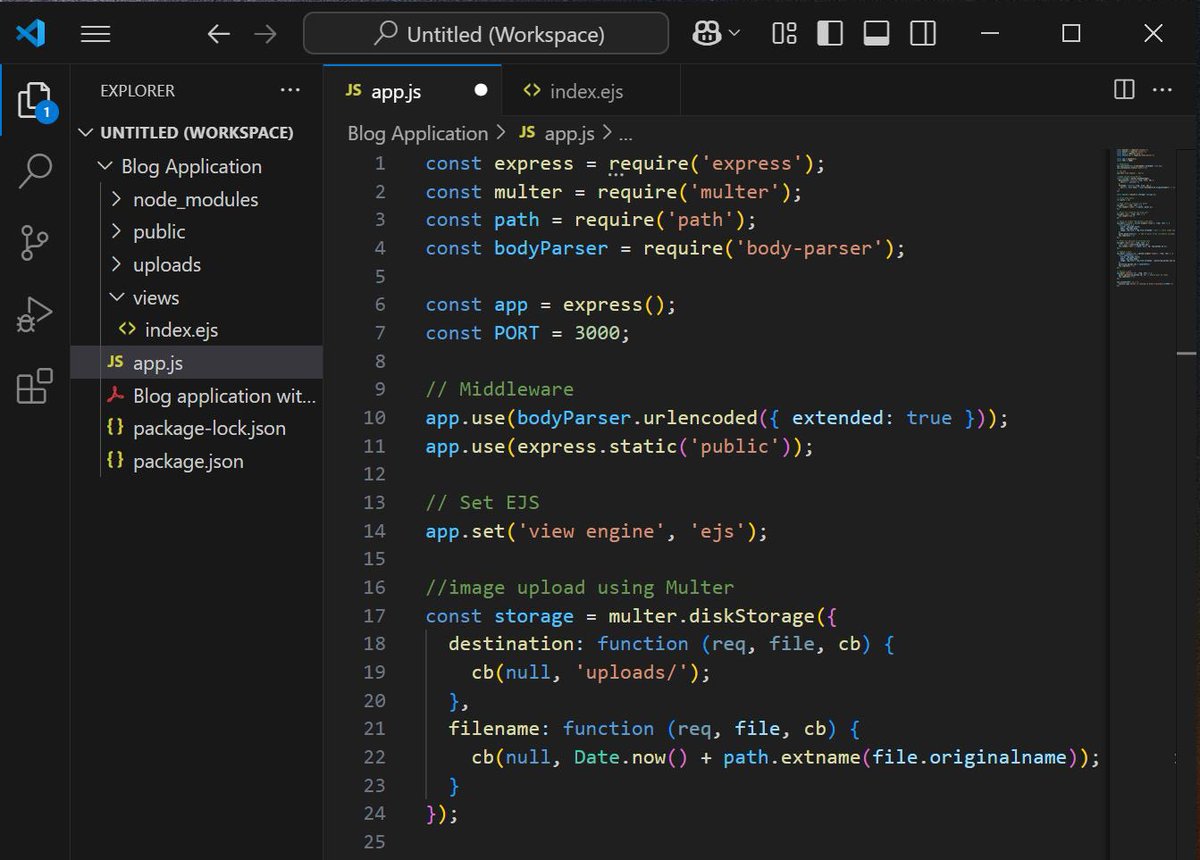Click the '// Middleware' comment
The height and width of the screenshot is (860, 1200).
point(500,389)
